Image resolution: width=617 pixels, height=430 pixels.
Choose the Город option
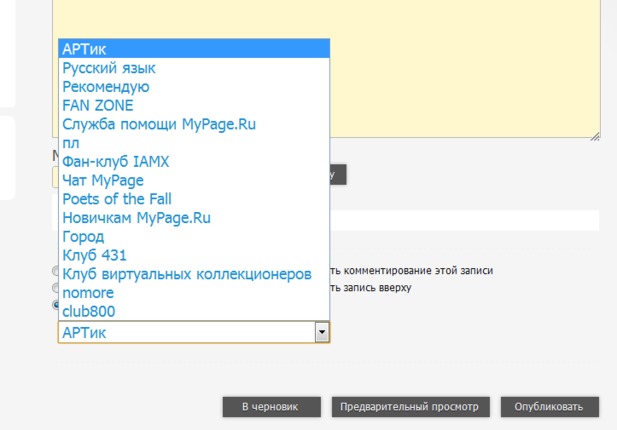(194, 236)
